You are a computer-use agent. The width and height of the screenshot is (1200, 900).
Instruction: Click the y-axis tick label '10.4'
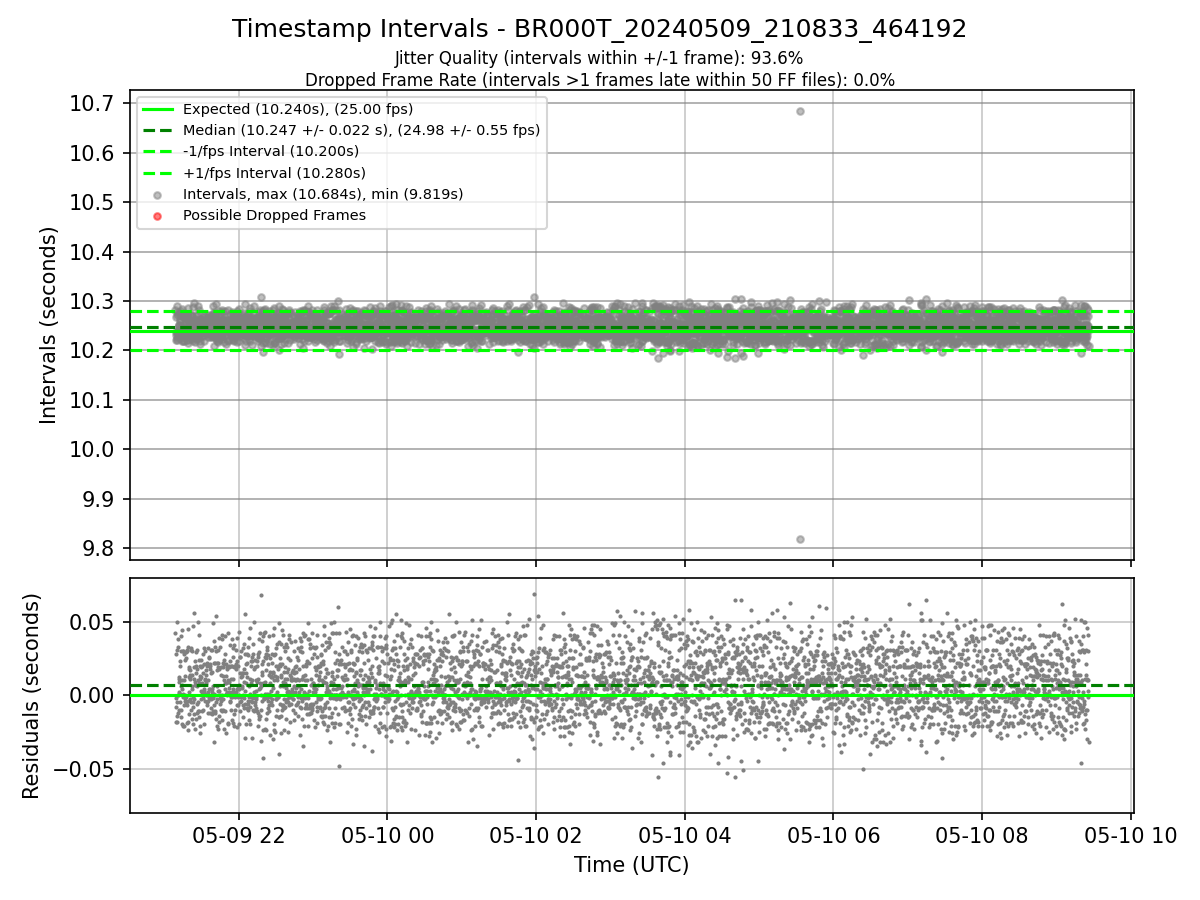93,252
